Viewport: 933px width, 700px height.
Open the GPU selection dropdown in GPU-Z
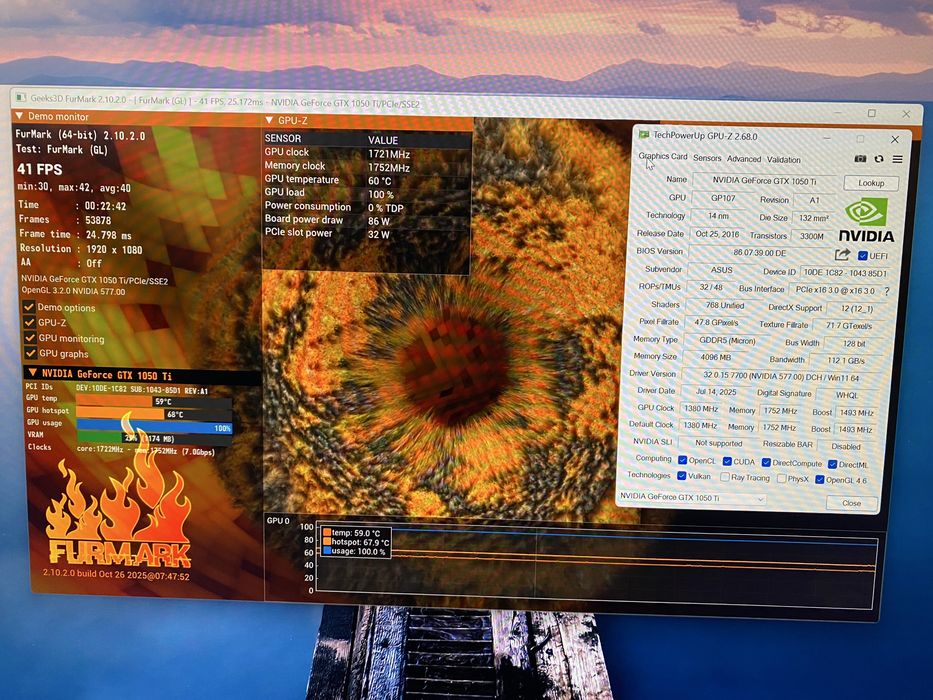tap(691, 498)
